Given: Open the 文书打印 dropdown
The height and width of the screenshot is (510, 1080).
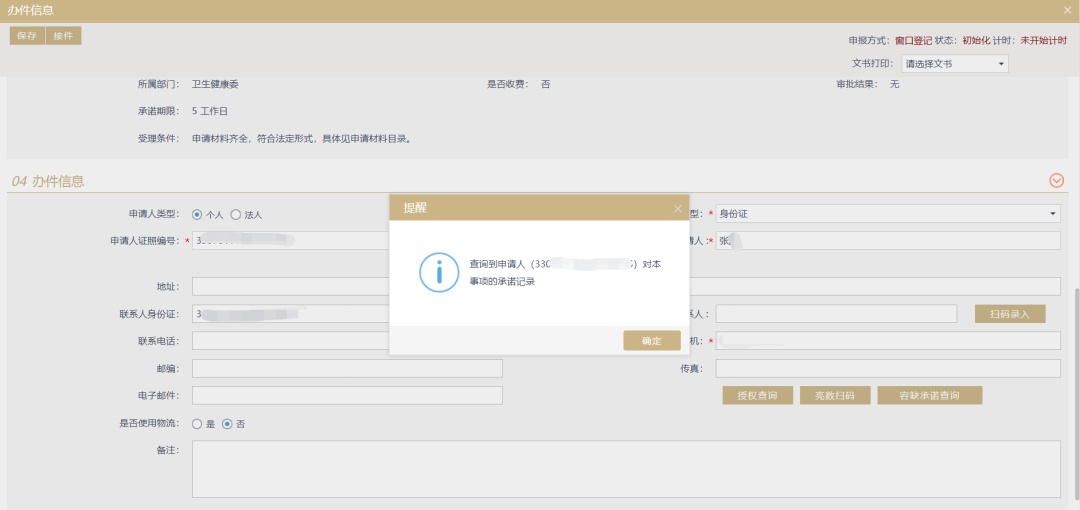Looking at the screenshot, I should [x=954, y=64].
